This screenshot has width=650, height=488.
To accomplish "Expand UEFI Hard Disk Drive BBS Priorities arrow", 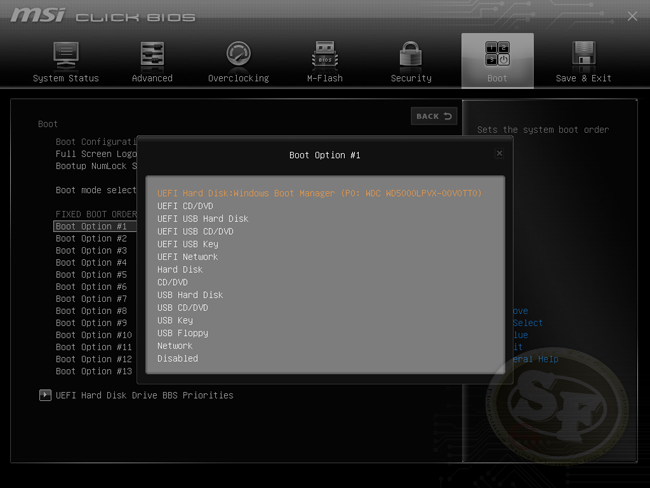I will coord(45,395).
